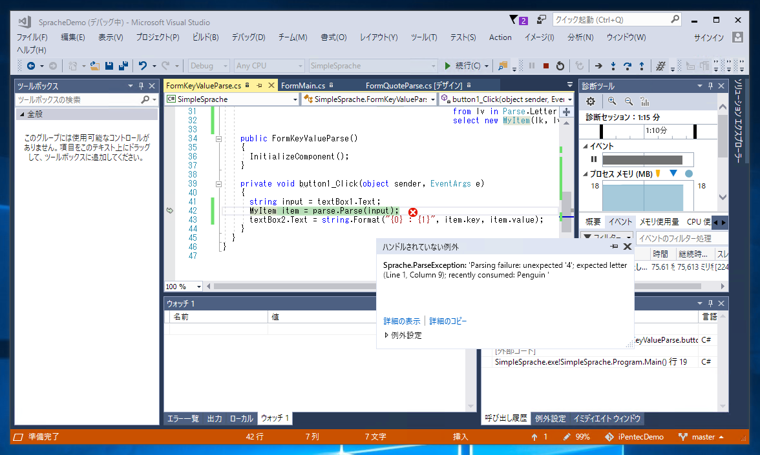Click the 詳細のコピー link
Screen dimensions: 760x455
pos(448,321)
